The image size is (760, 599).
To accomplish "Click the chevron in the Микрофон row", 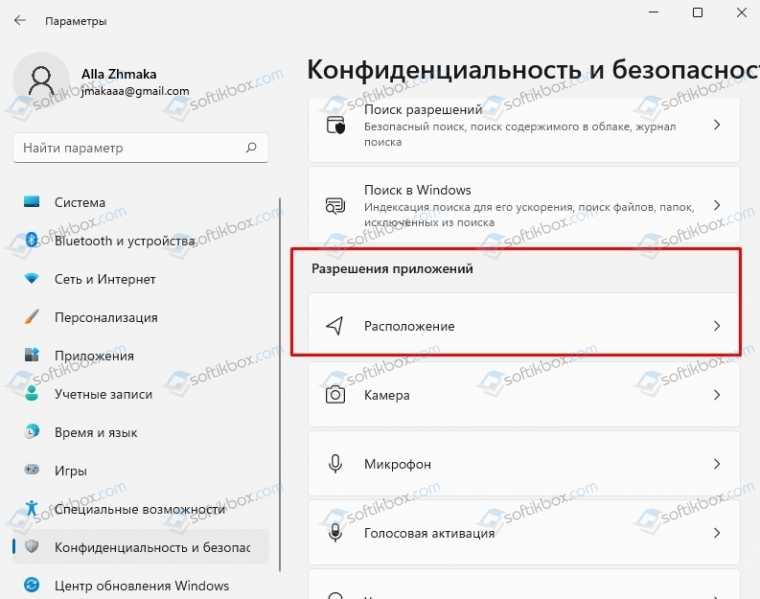I will tap(717, 464).
